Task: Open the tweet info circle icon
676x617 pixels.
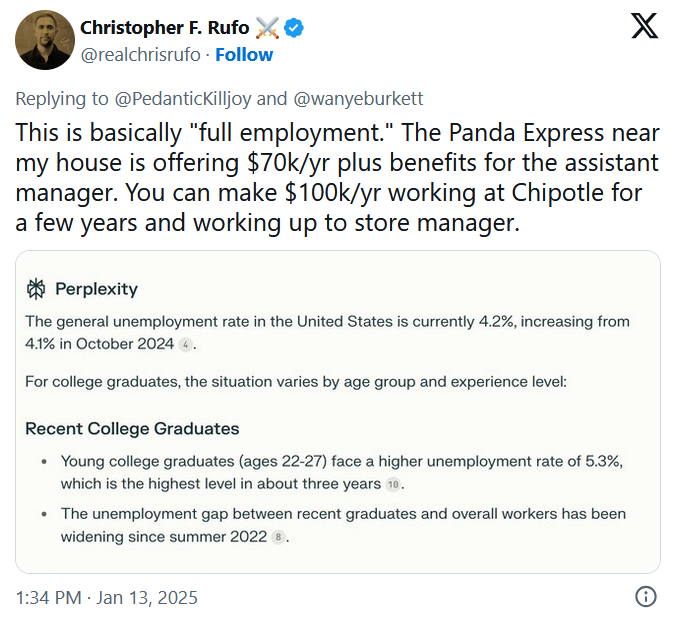Action: point(645,597)
